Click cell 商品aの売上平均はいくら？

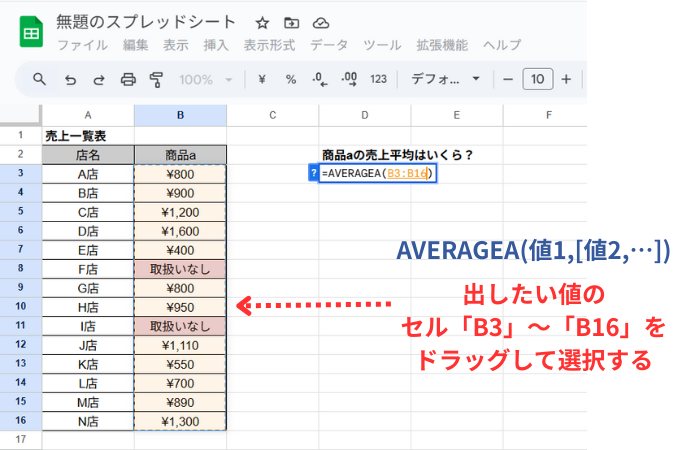click(397, 155)
